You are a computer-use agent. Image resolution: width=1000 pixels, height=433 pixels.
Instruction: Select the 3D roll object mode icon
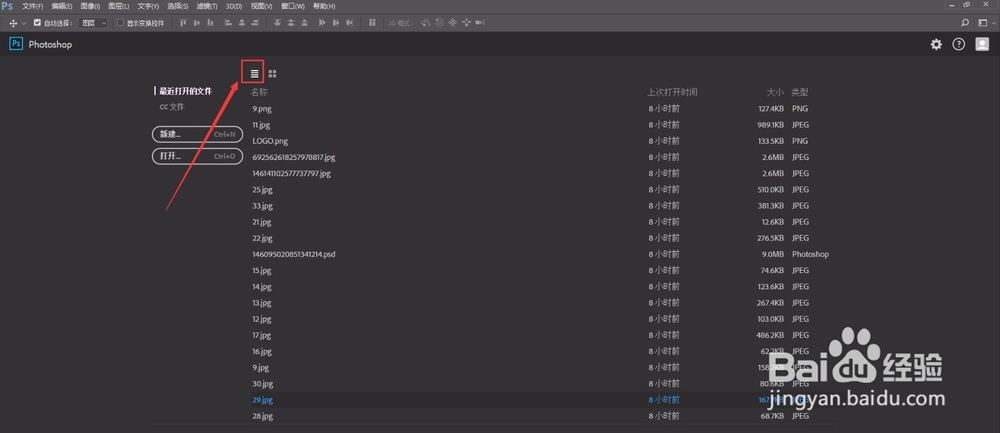coord(439,23)
